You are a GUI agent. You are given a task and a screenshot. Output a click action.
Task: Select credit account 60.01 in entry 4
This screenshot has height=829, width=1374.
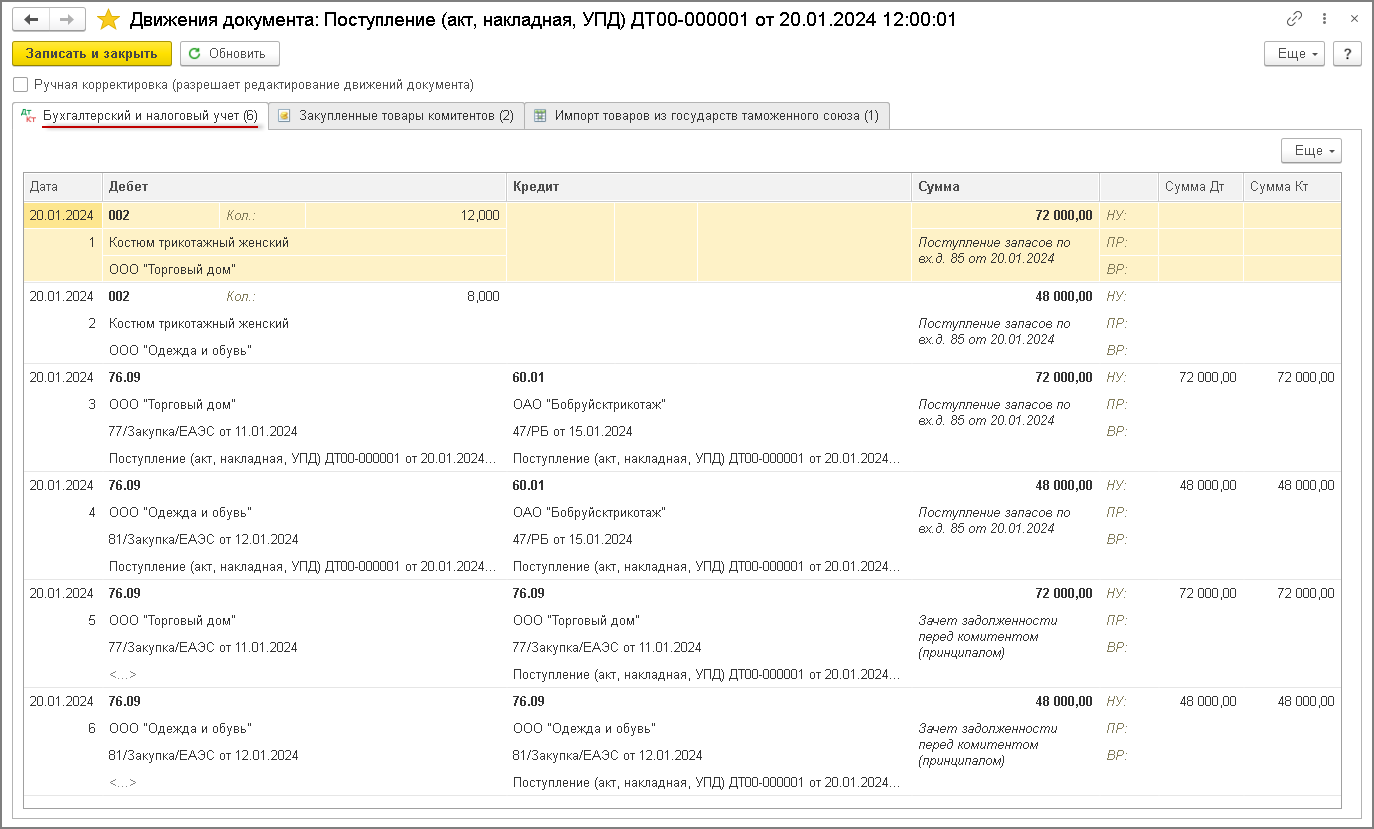529,485
